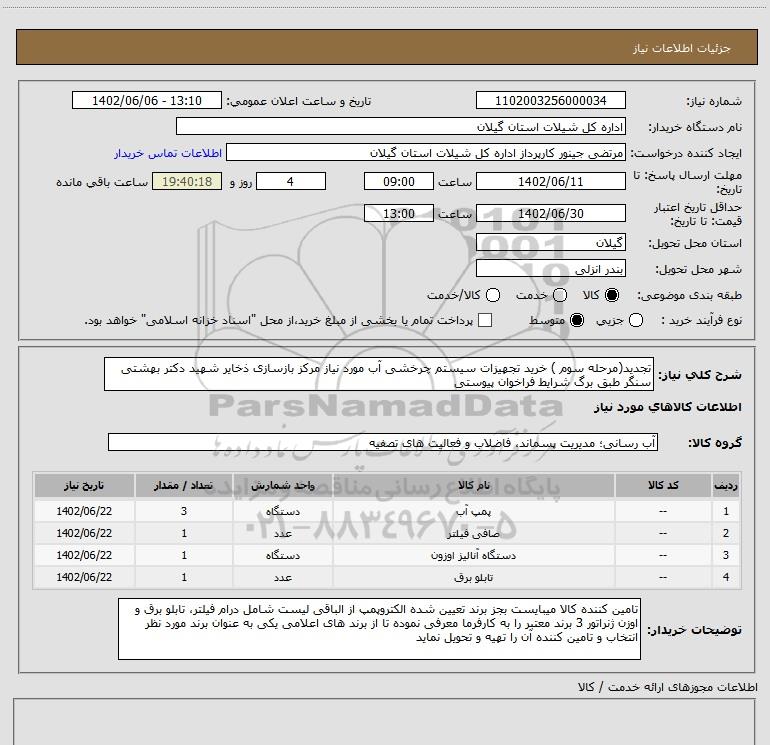The image size is (770, 745).
Task: Click the تعداد / مقدار column header
Action: pos(184,485)
